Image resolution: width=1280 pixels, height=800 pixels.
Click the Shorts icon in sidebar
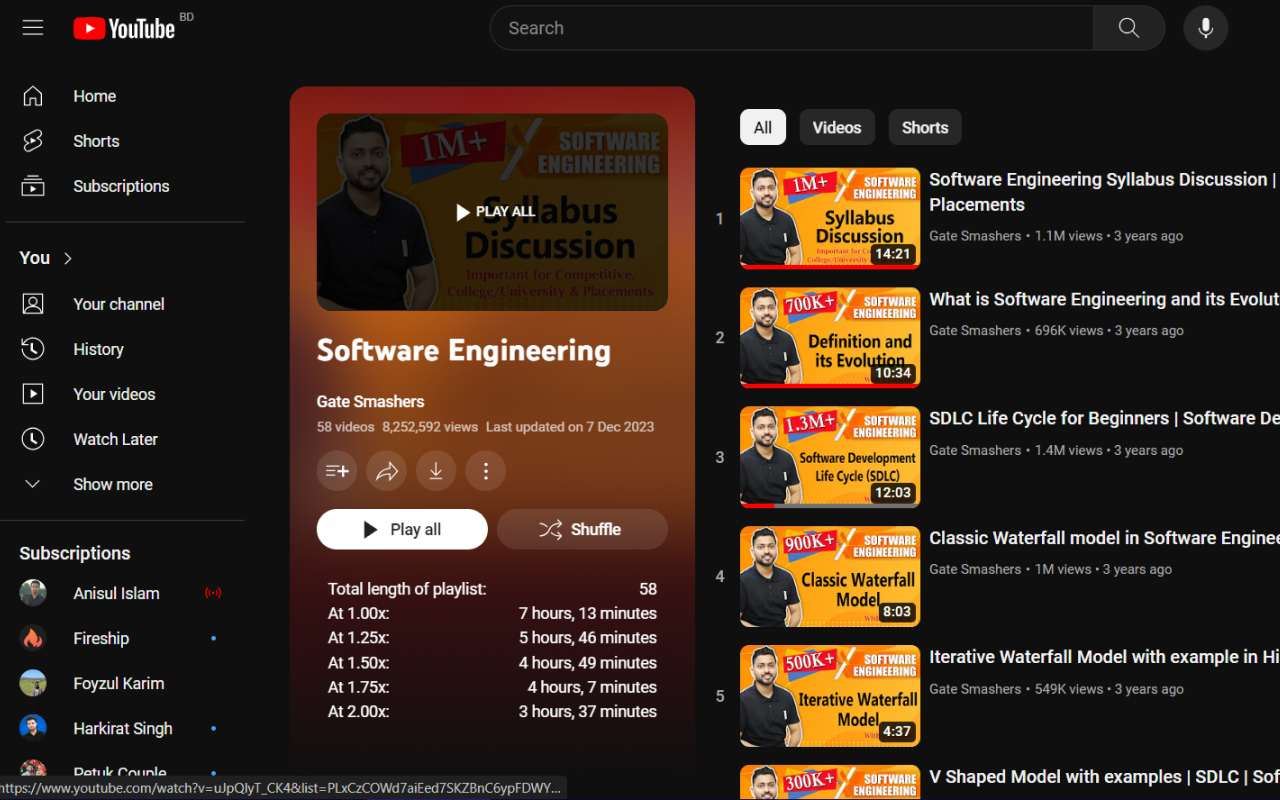coord(33,141)
